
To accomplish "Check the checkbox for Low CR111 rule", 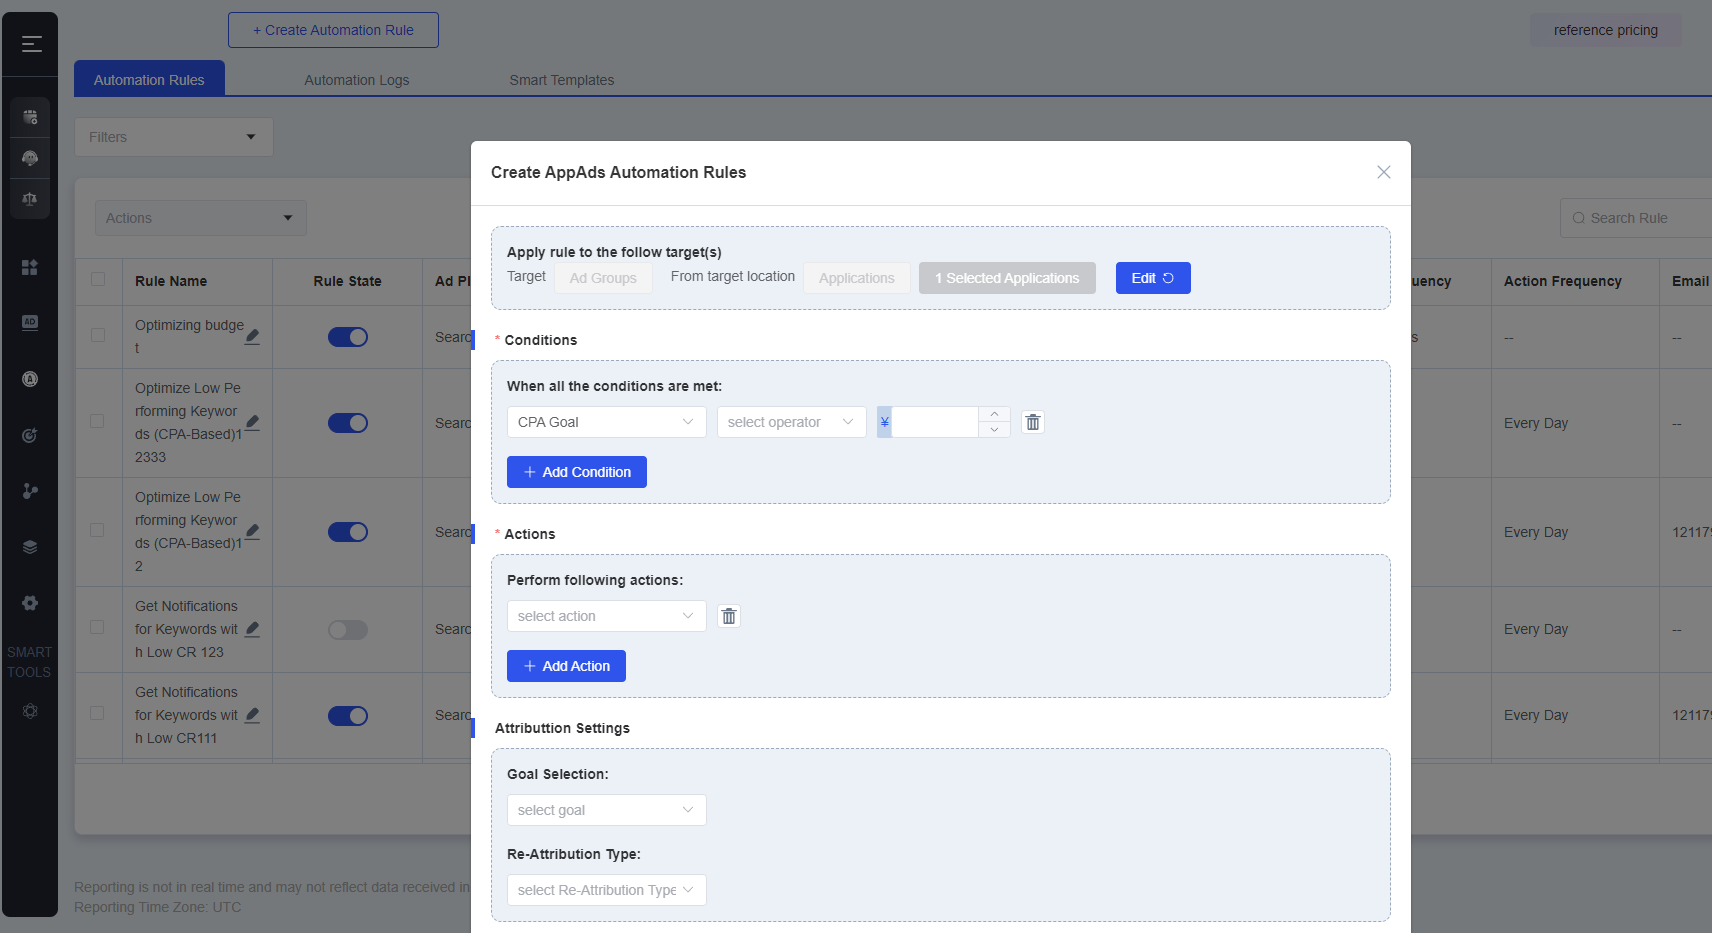I will coord(98,713).
